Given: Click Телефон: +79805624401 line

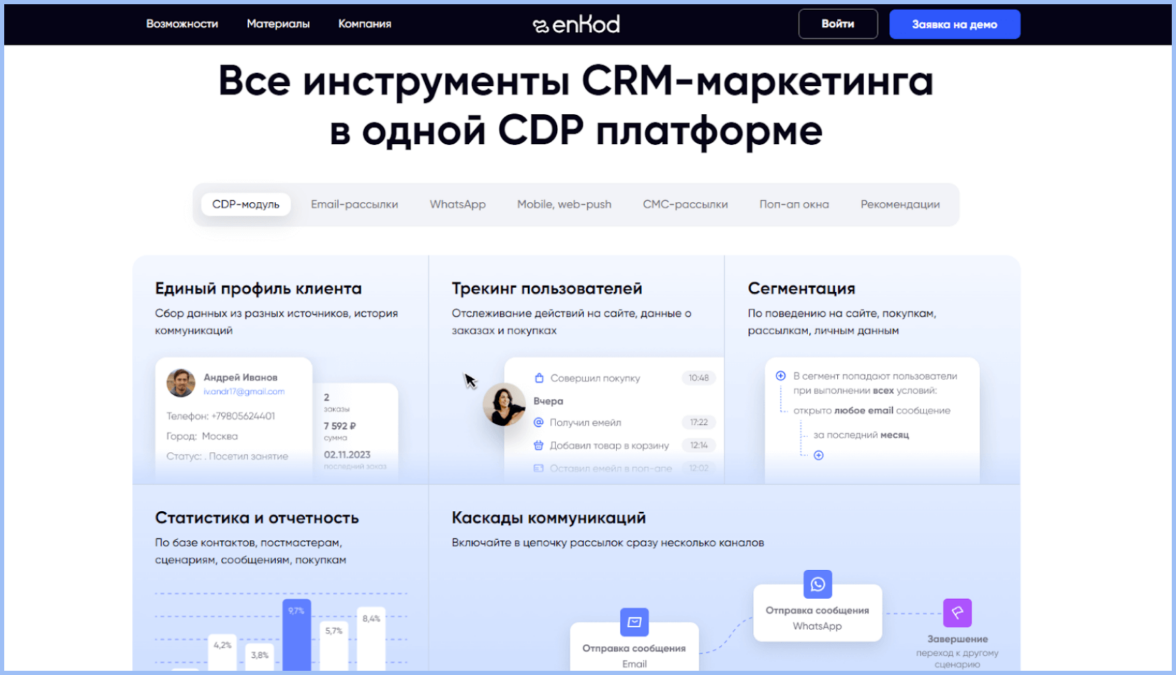Looking at the screenshot, I should point(220,416).
